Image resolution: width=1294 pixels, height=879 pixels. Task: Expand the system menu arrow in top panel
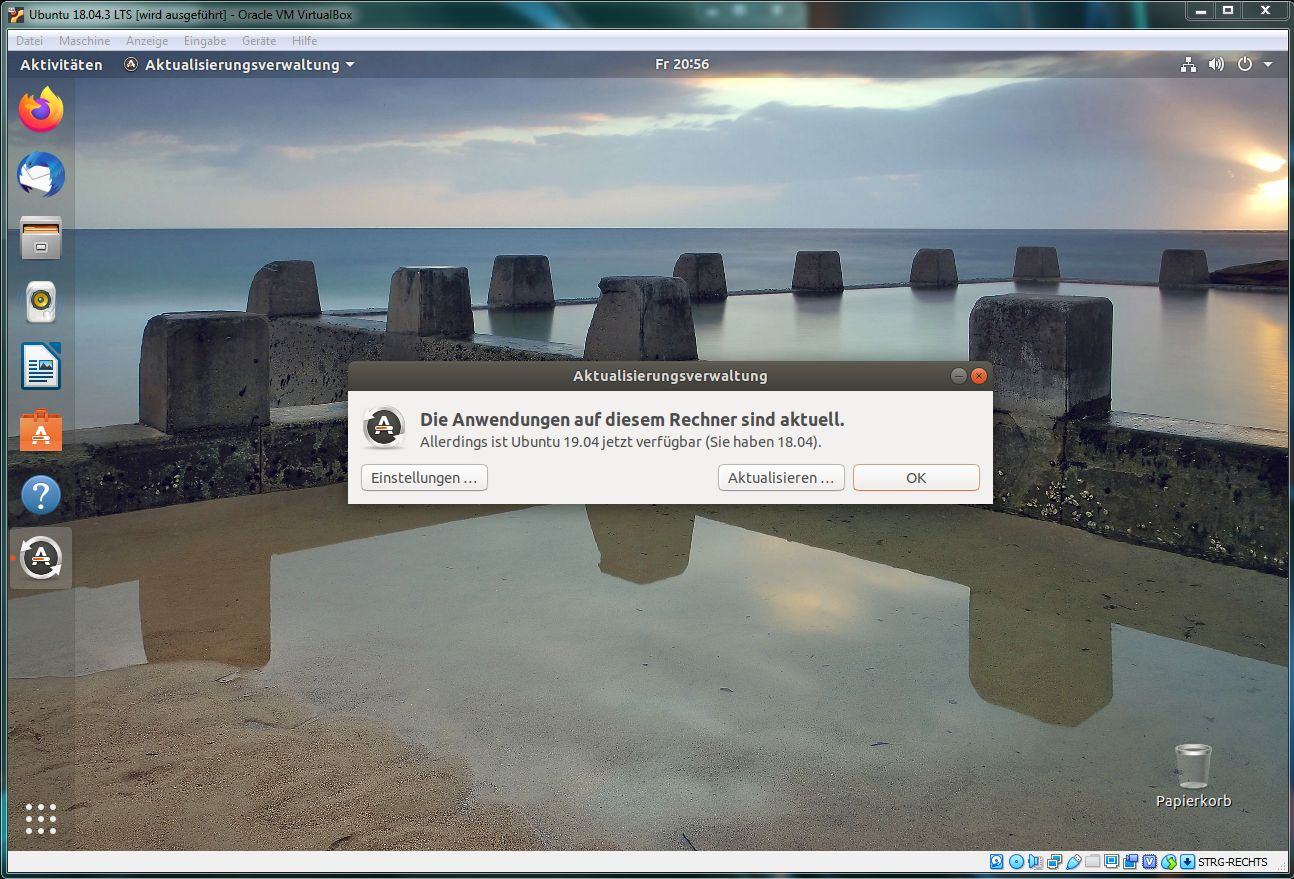coord(1268,64)
